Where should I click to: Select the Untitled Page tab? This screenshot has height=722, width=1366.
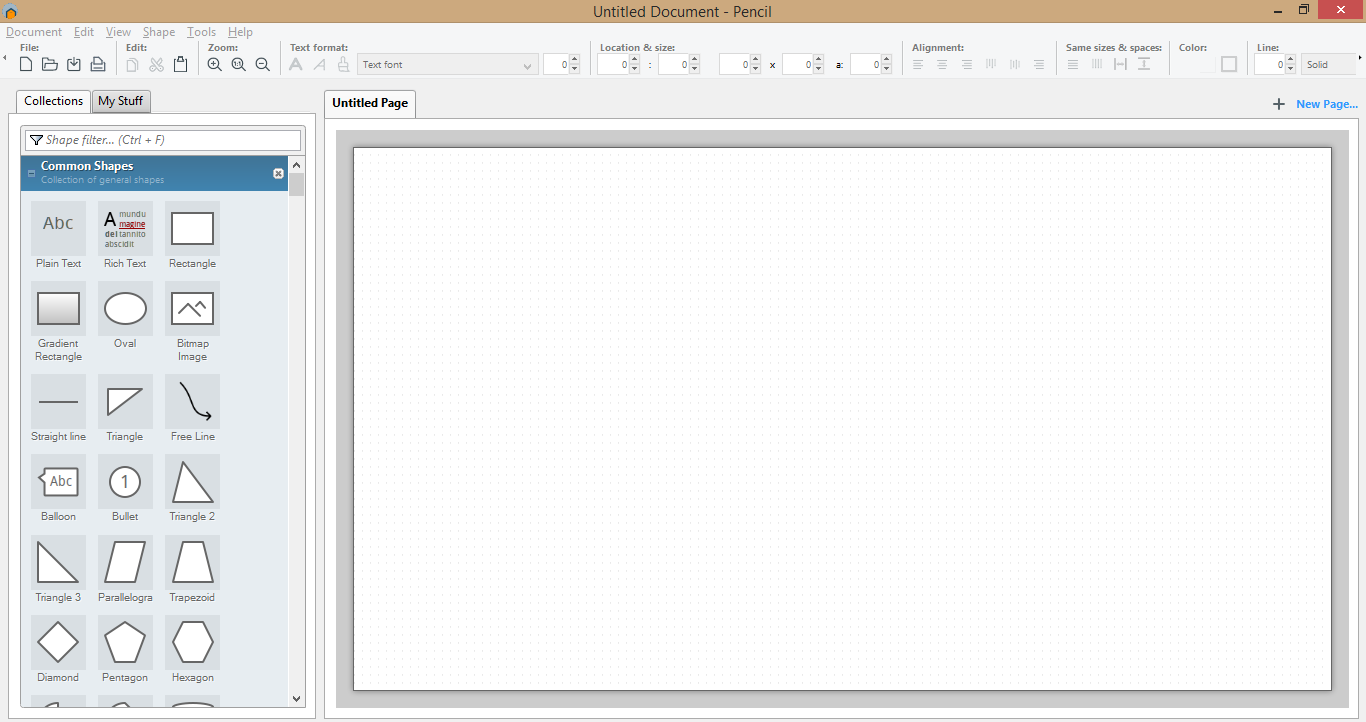coord(370,103)
